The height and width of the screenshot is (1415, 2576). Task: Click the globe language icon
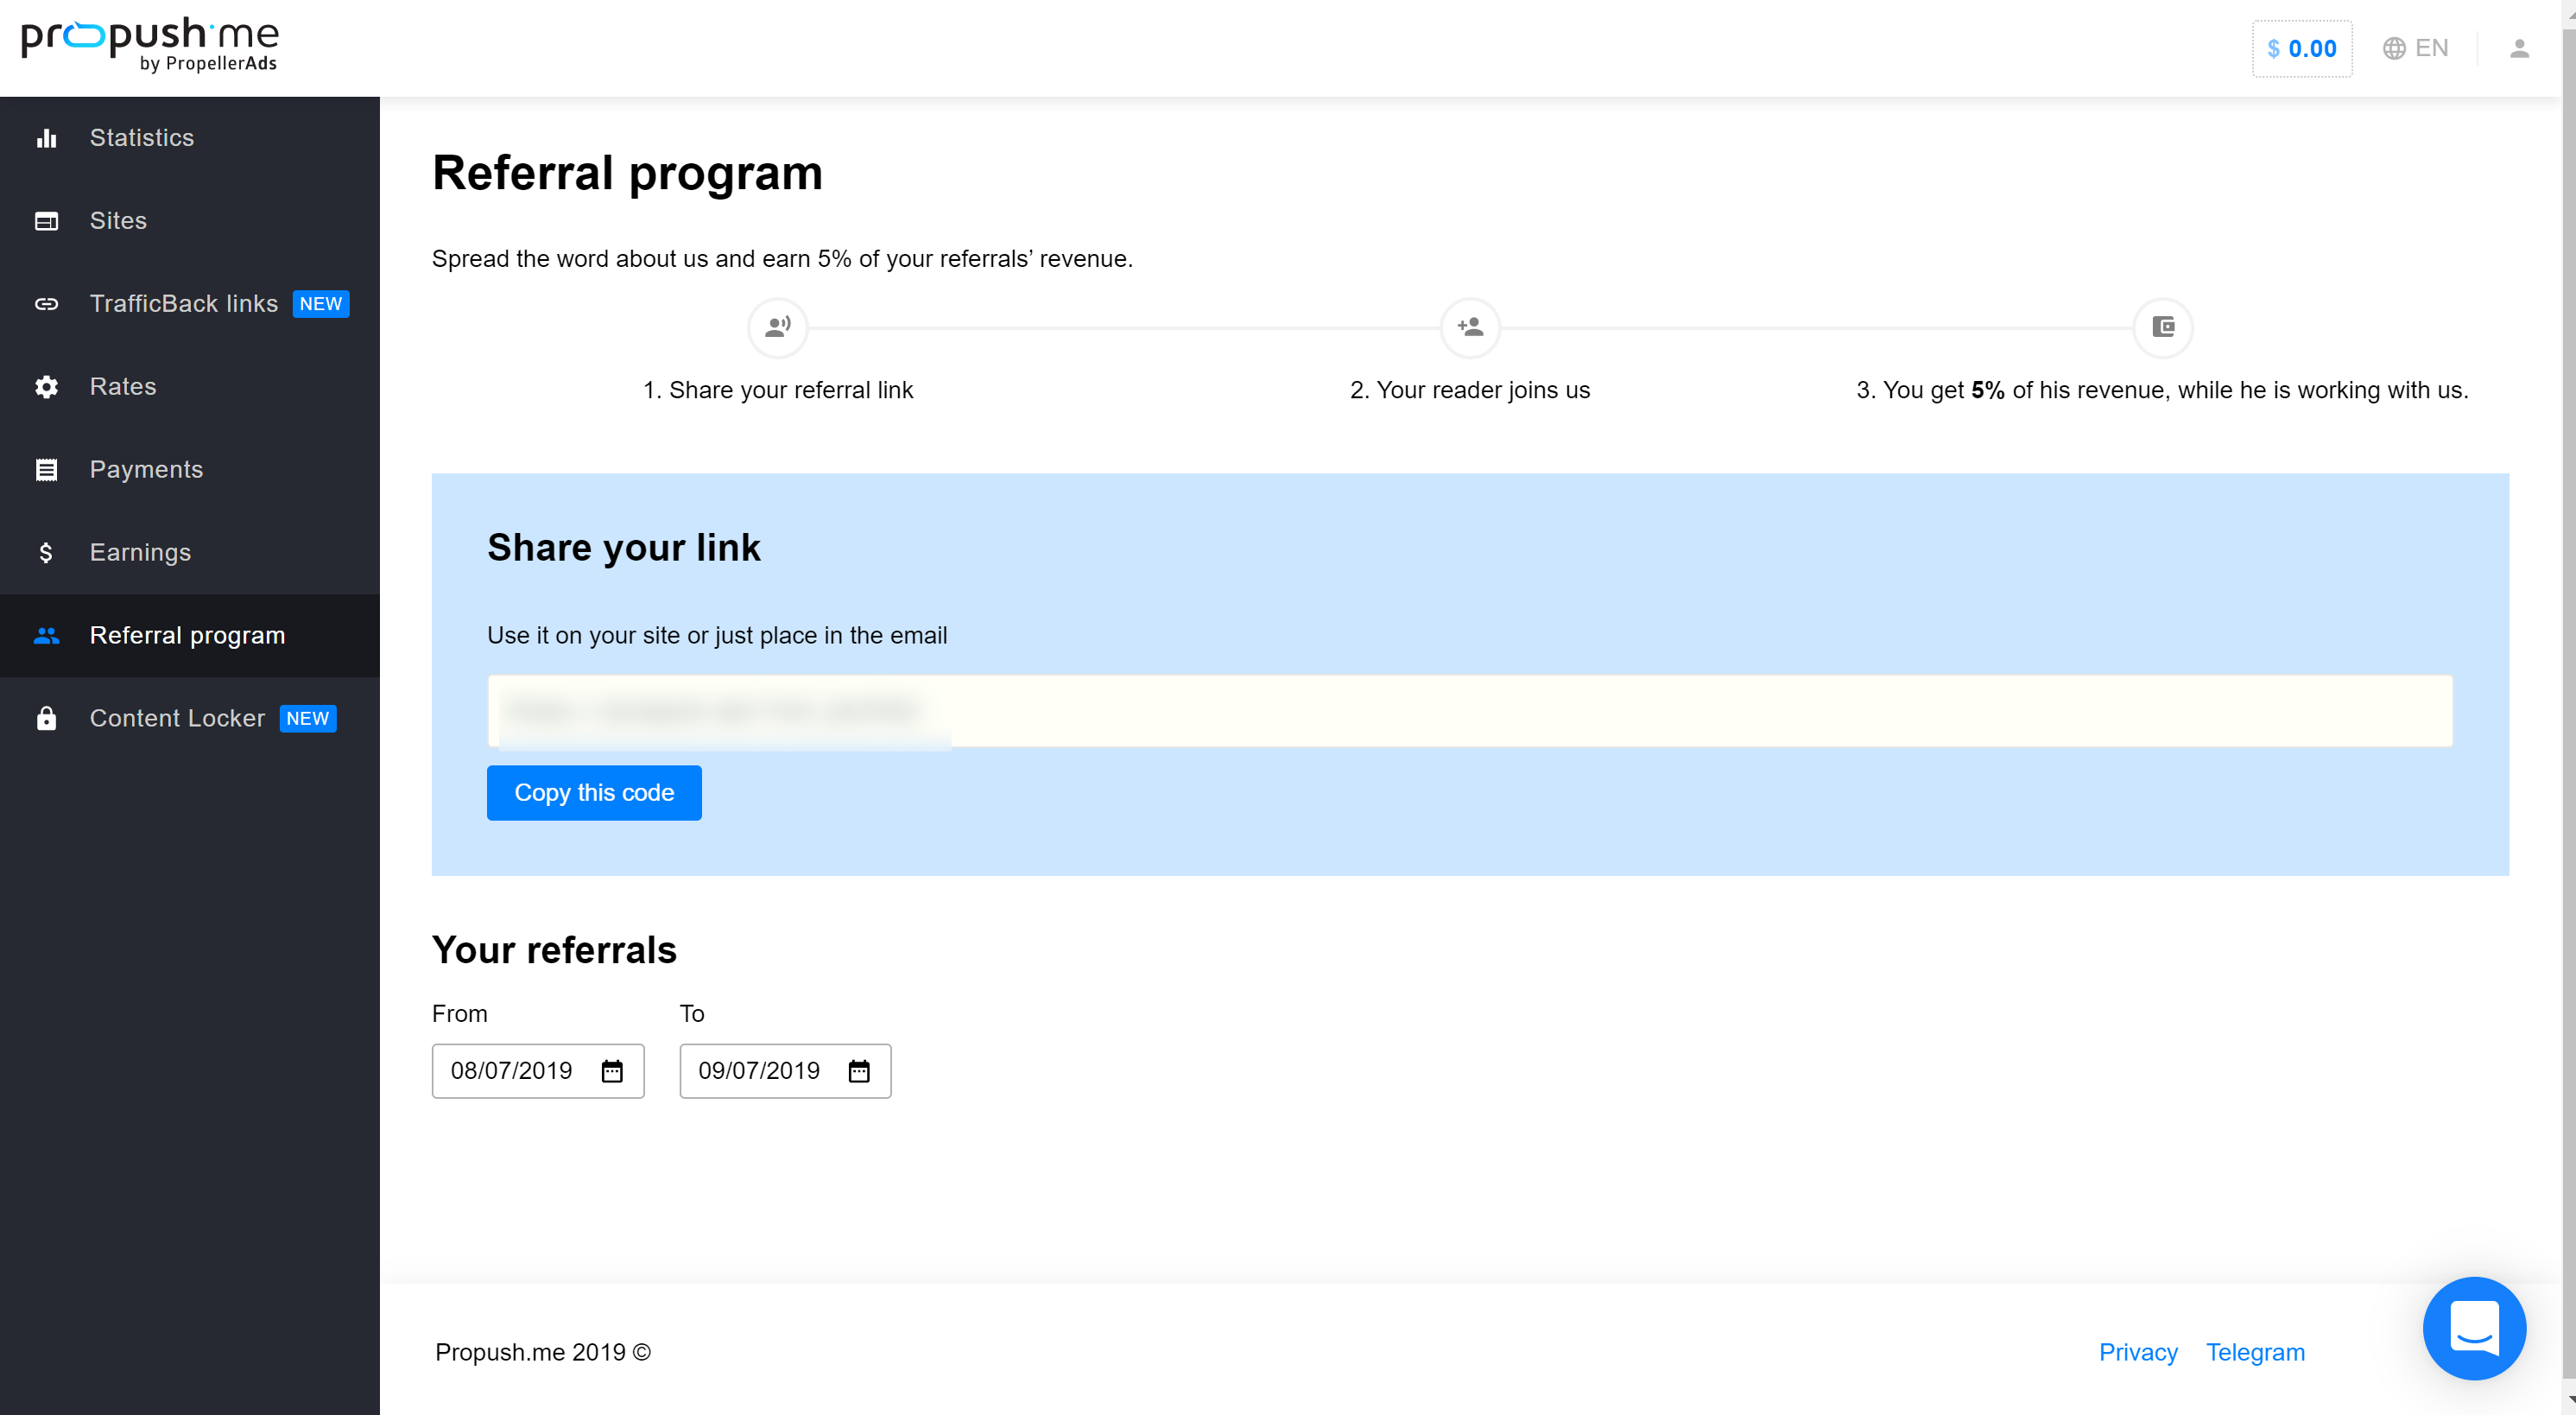[2393, 48]
